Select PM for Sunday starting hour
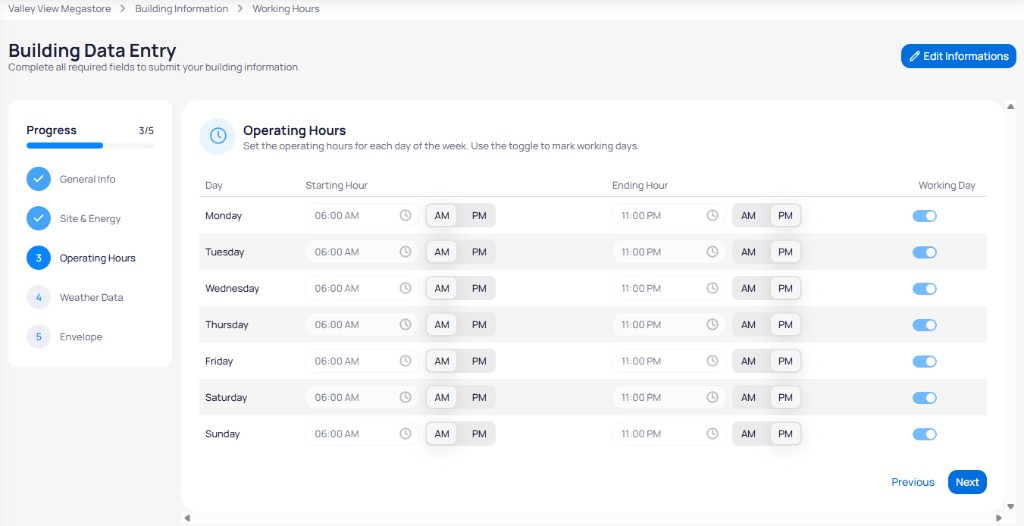Screen dimensions: 1024x526 pyautogui.click(x=479, y=434)
